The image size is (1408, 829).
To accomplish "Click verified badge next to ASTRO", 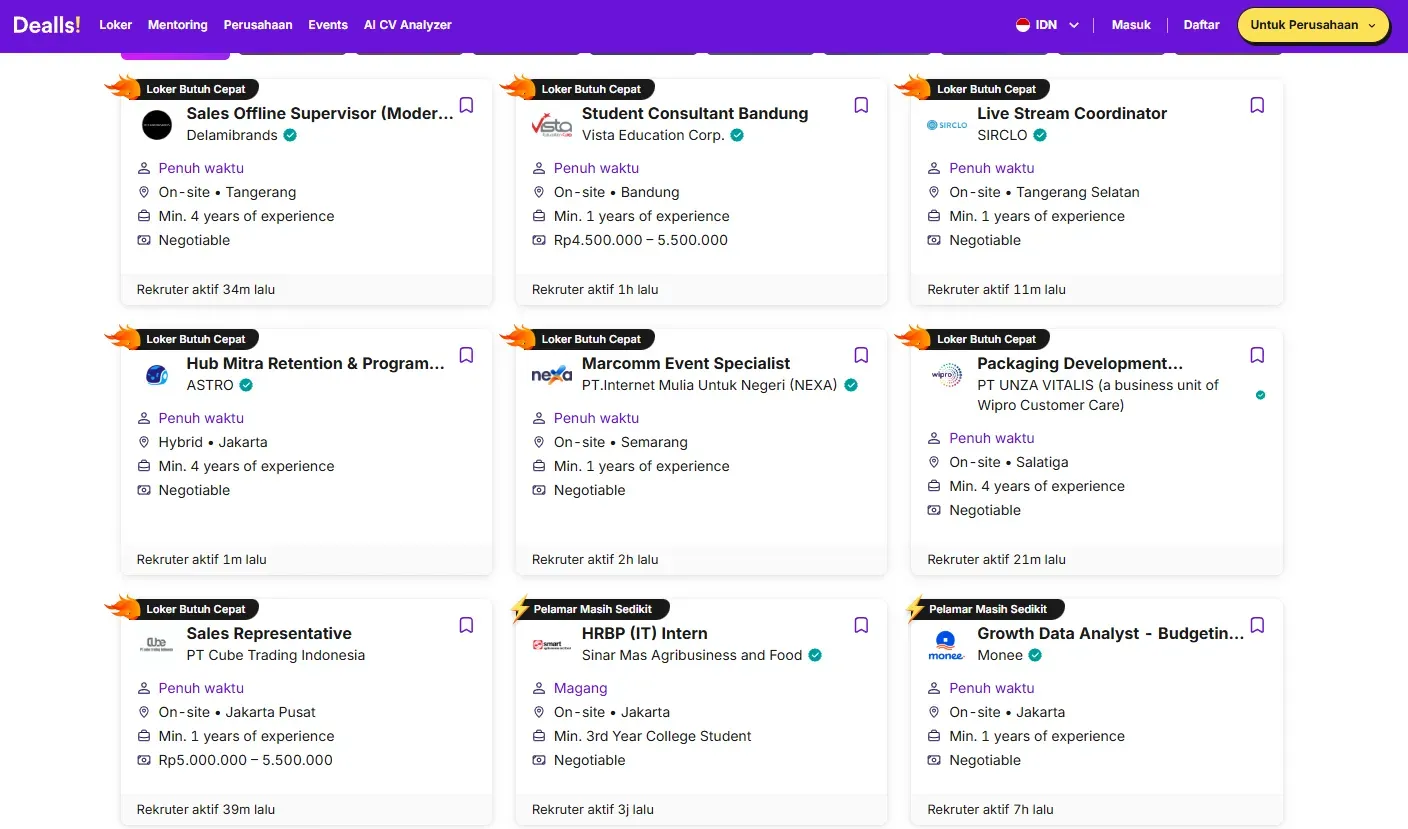I will pos(246,385).
